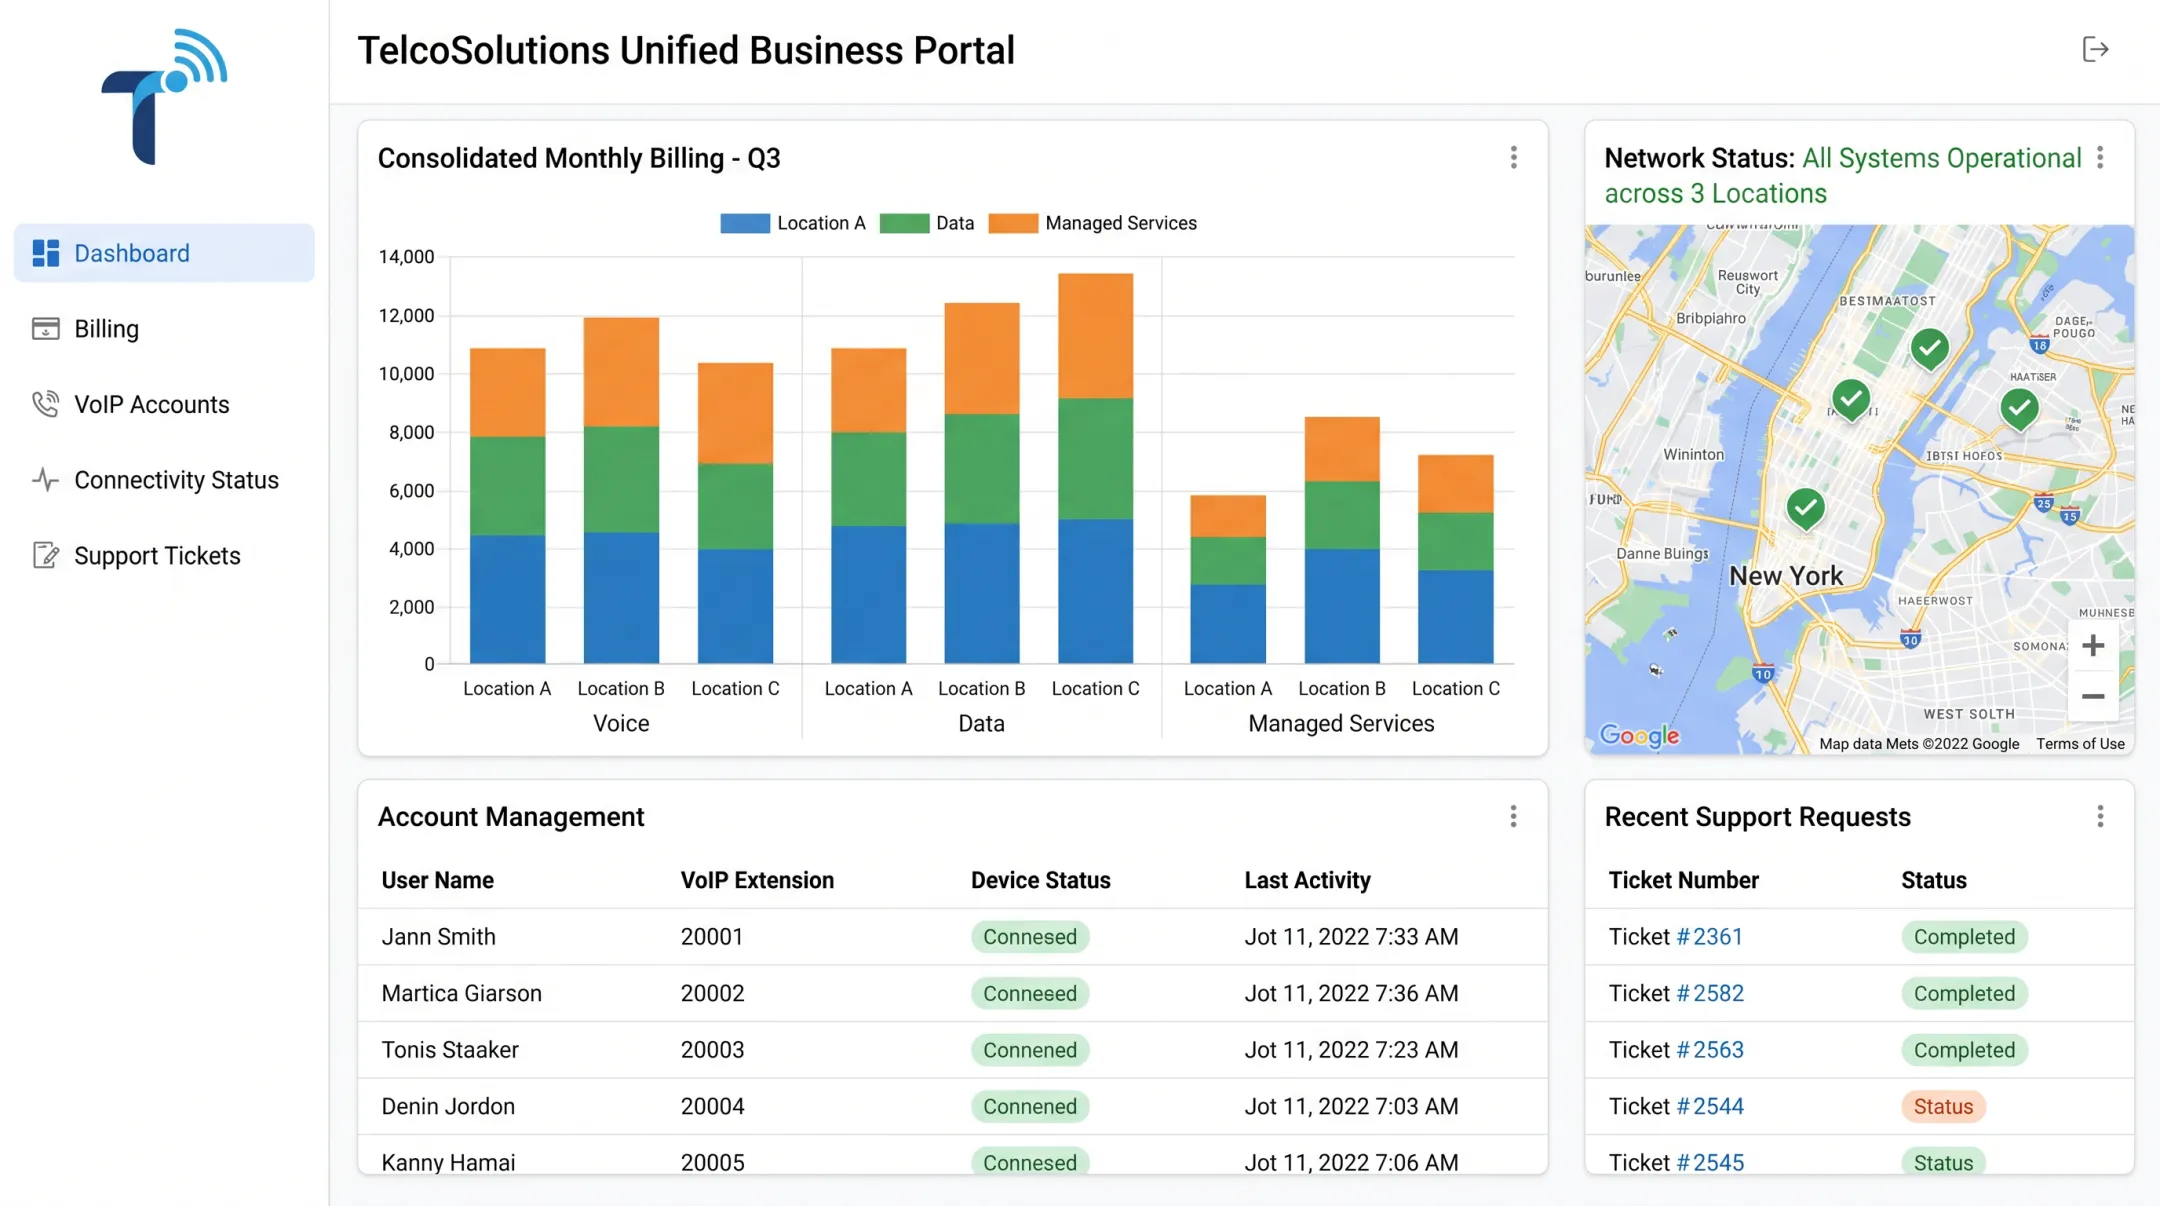Open Recent Support Requests options menu
2160x1206 pixels.
[x=2100, y=817]
